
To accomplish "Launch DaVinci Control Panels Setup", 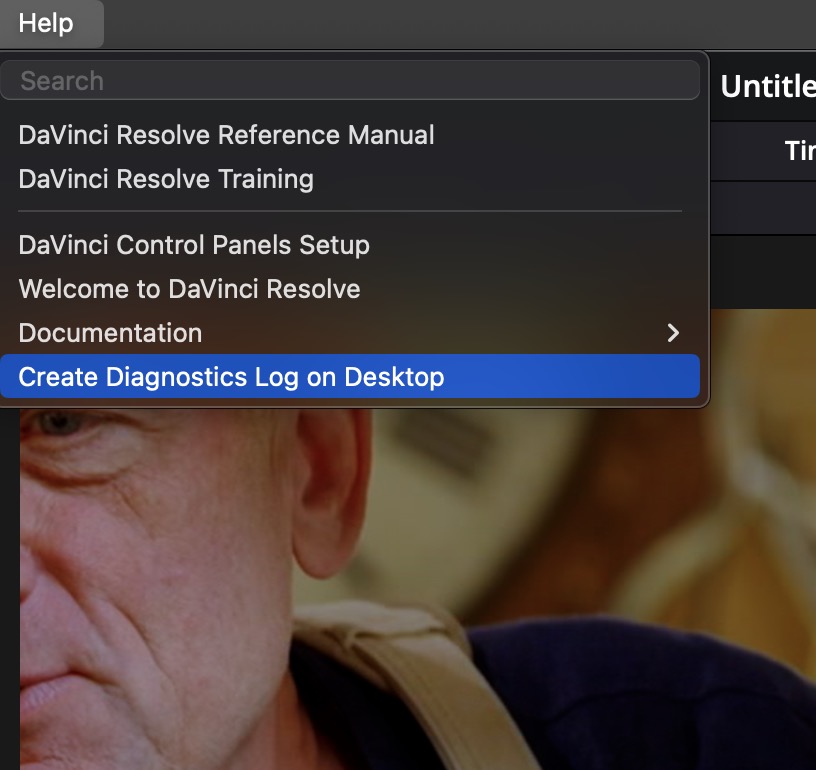I will [x=194, y=245].
